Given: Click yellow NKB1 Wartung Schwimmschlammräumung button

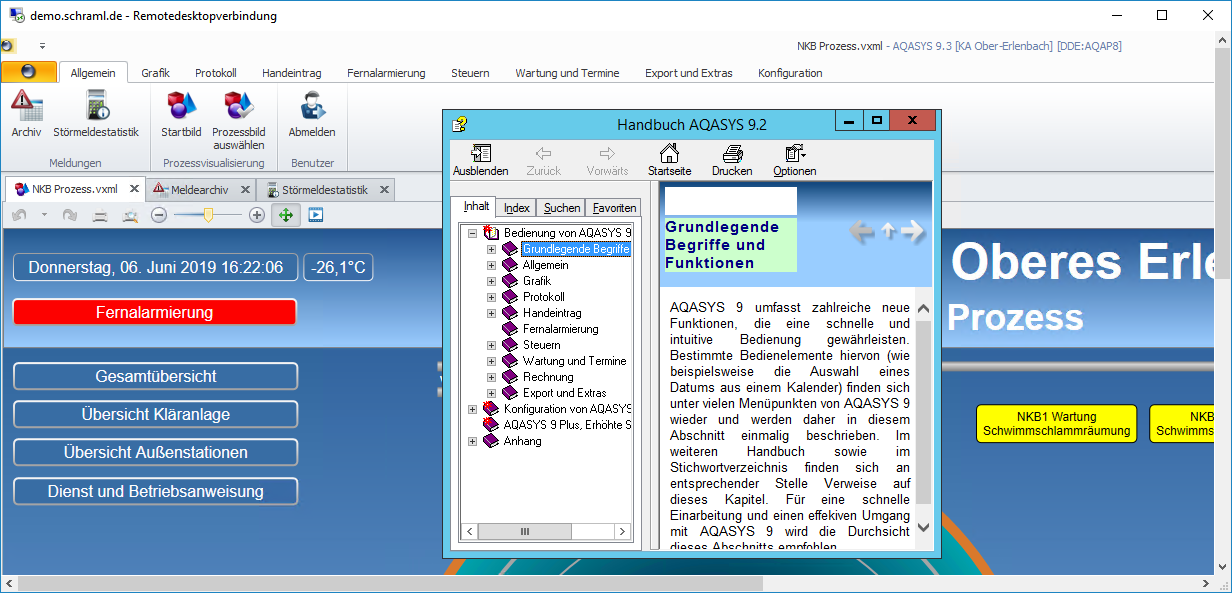Looking at the screenshot, I should click(x=1057, y=424).
